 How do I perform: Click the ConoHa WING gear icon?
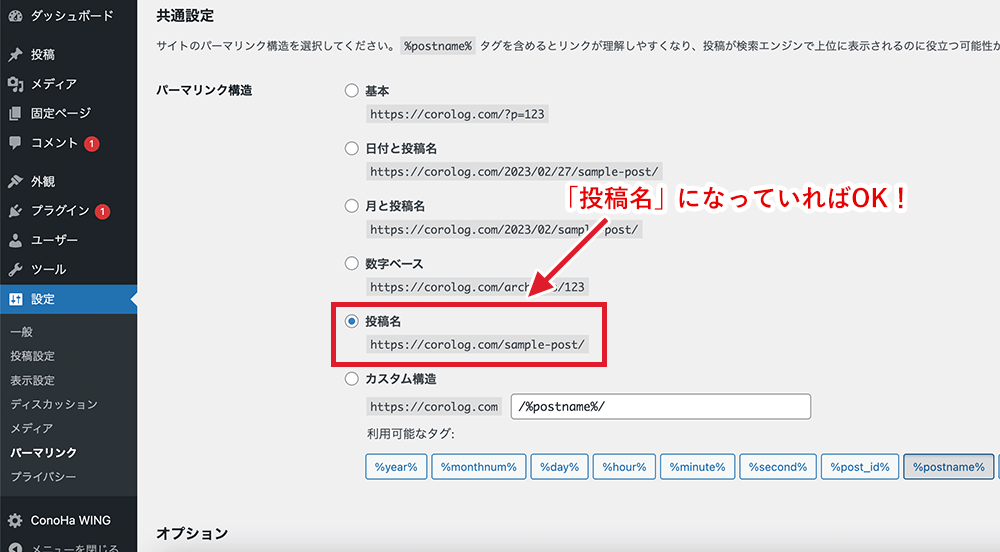[15, 520]
